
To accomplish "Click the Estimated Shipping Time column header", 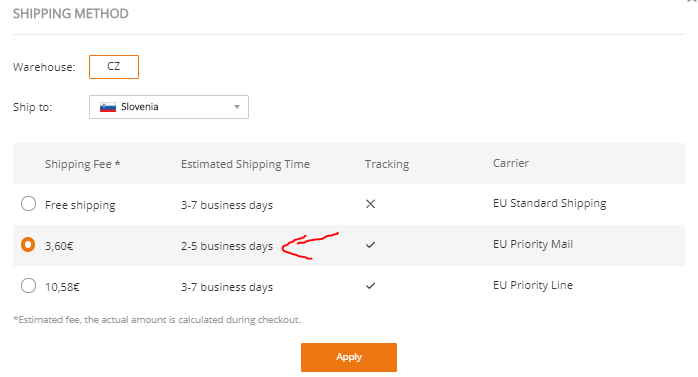I will (245, 164).
